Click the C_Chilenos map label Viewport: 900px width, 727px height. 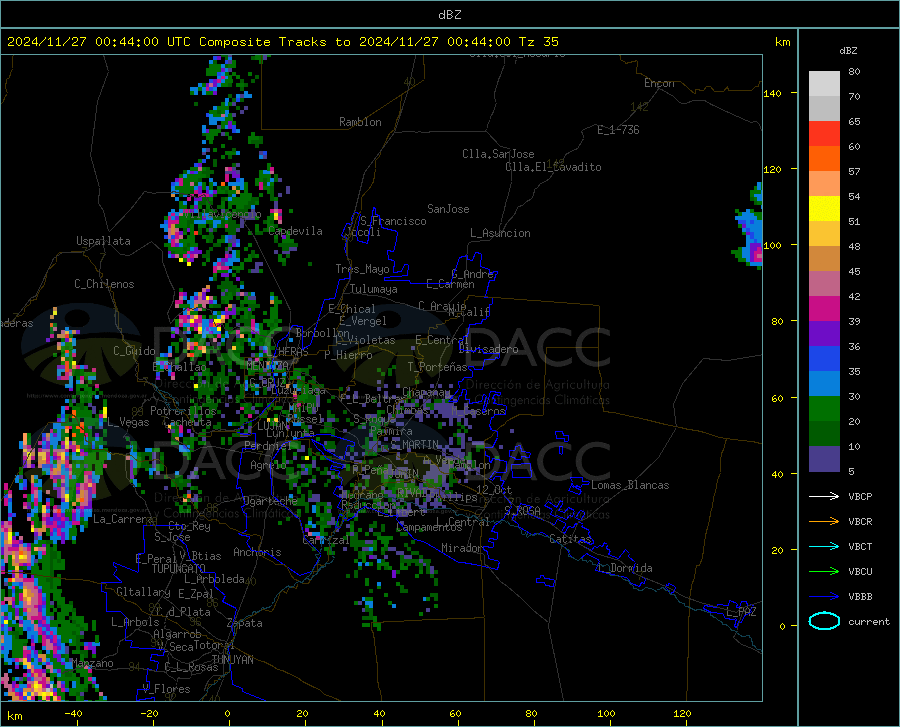[104, 284]
